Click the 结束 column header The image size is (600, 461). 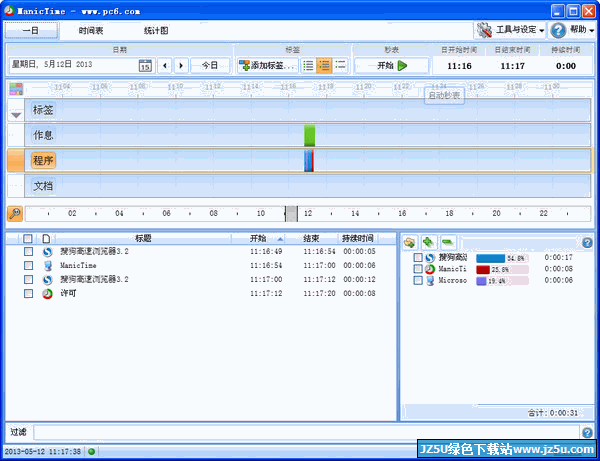311,239
